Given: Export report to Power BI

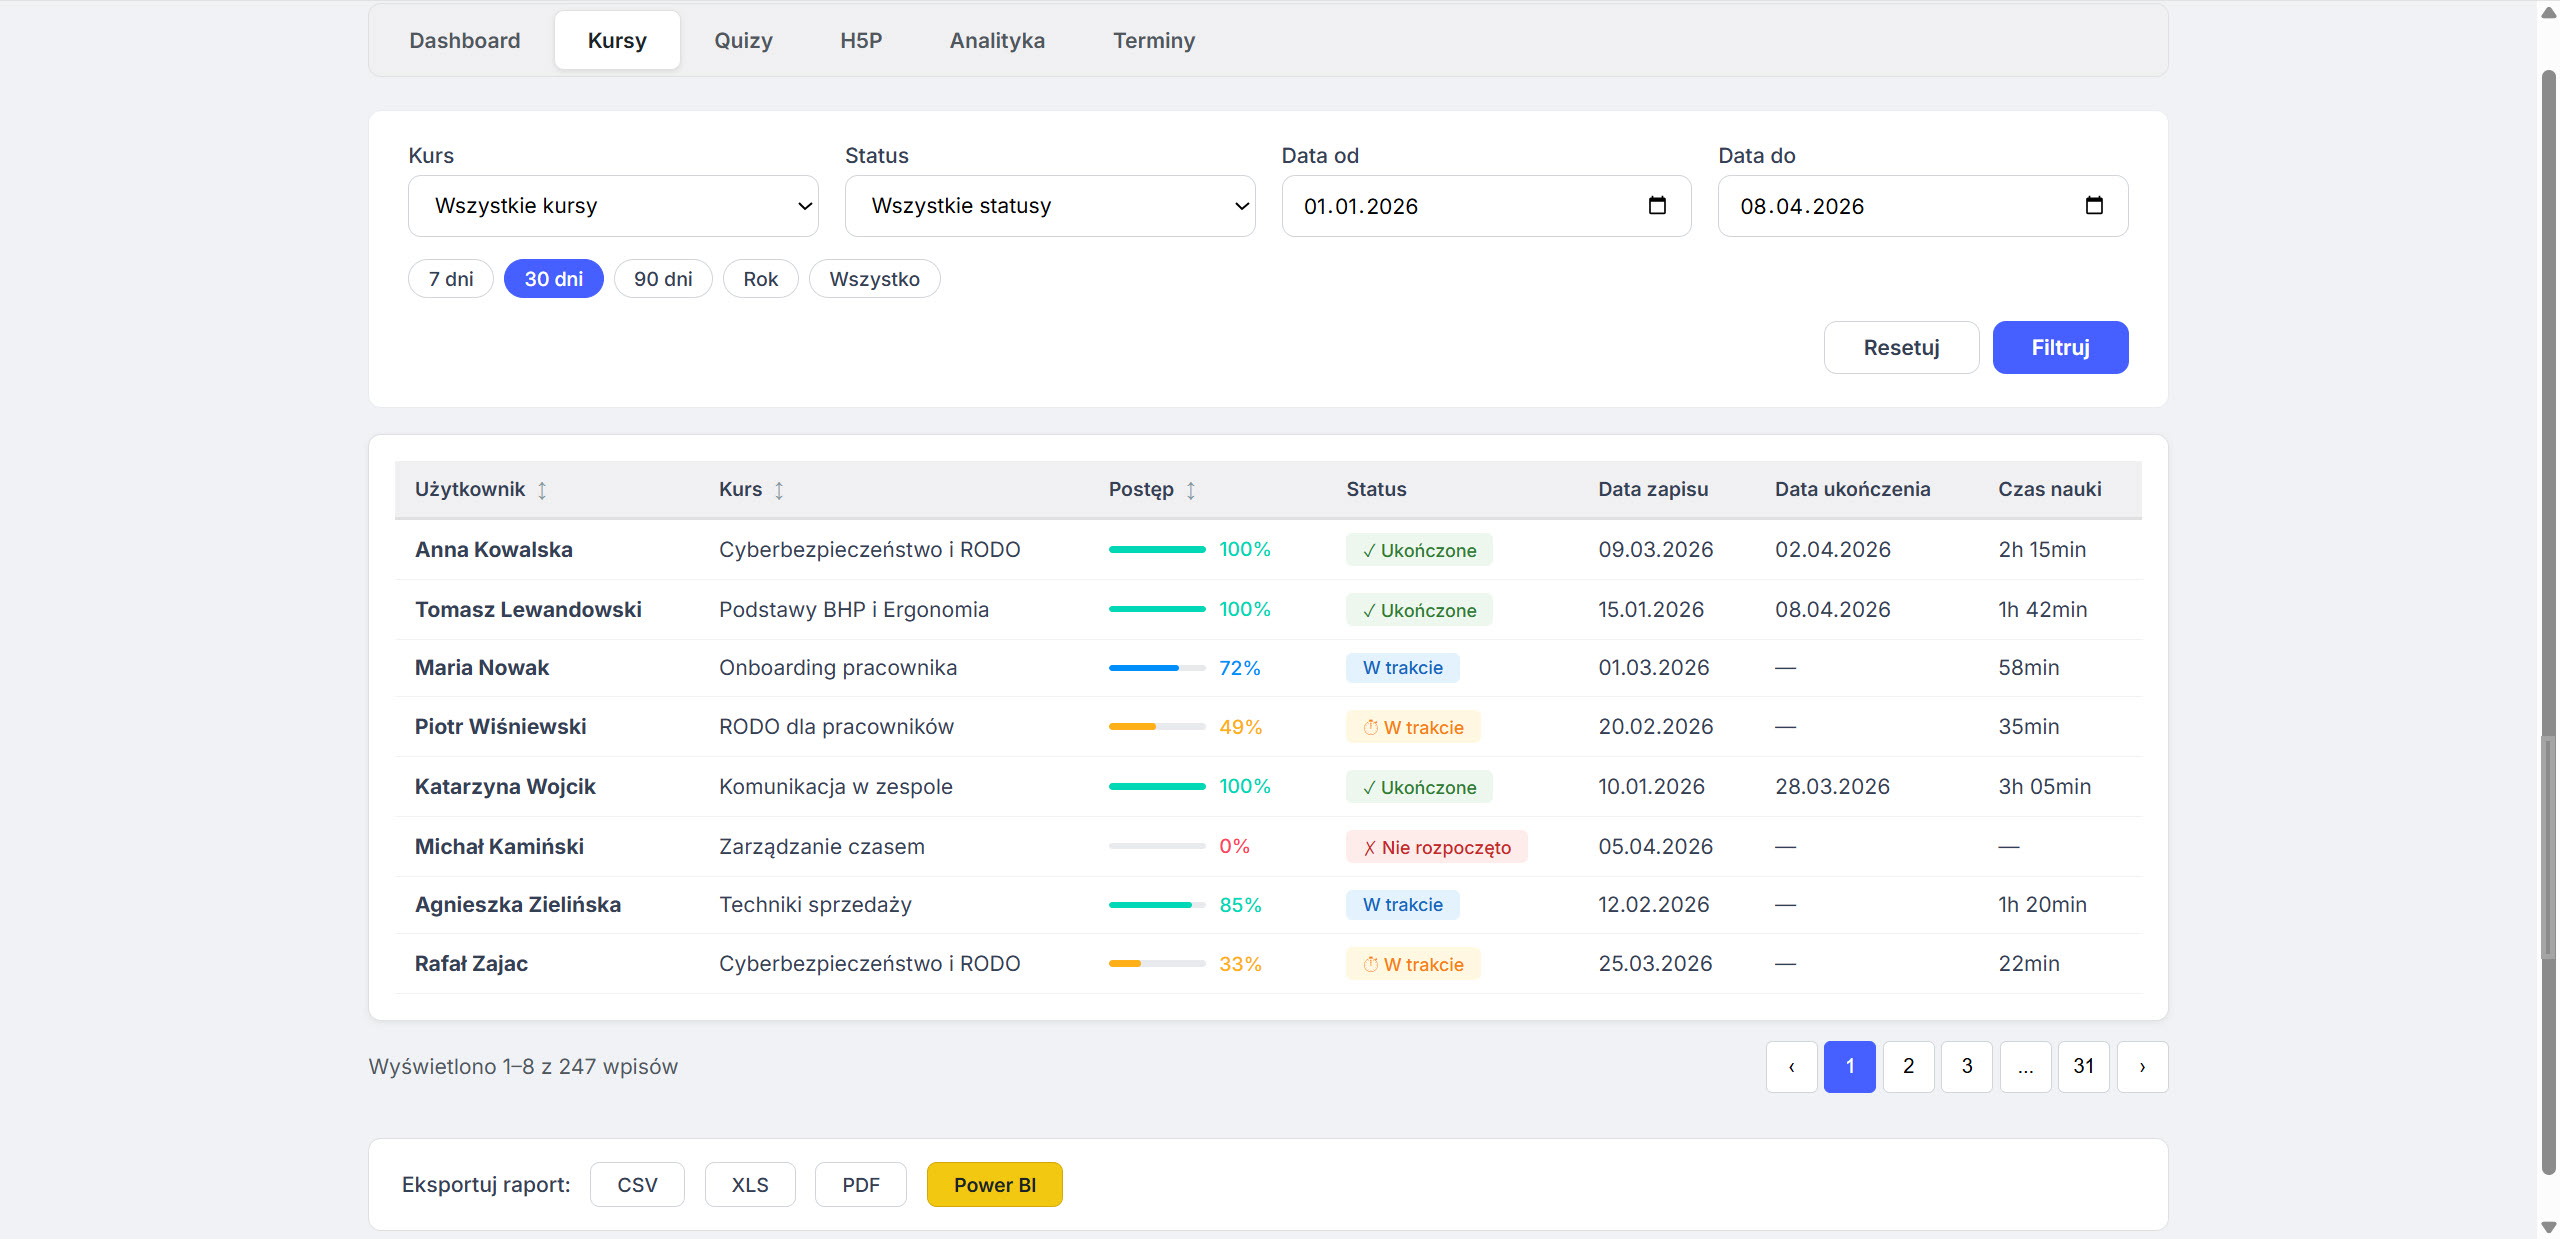Looking at the screenshot, I should tap(994, 1185).
